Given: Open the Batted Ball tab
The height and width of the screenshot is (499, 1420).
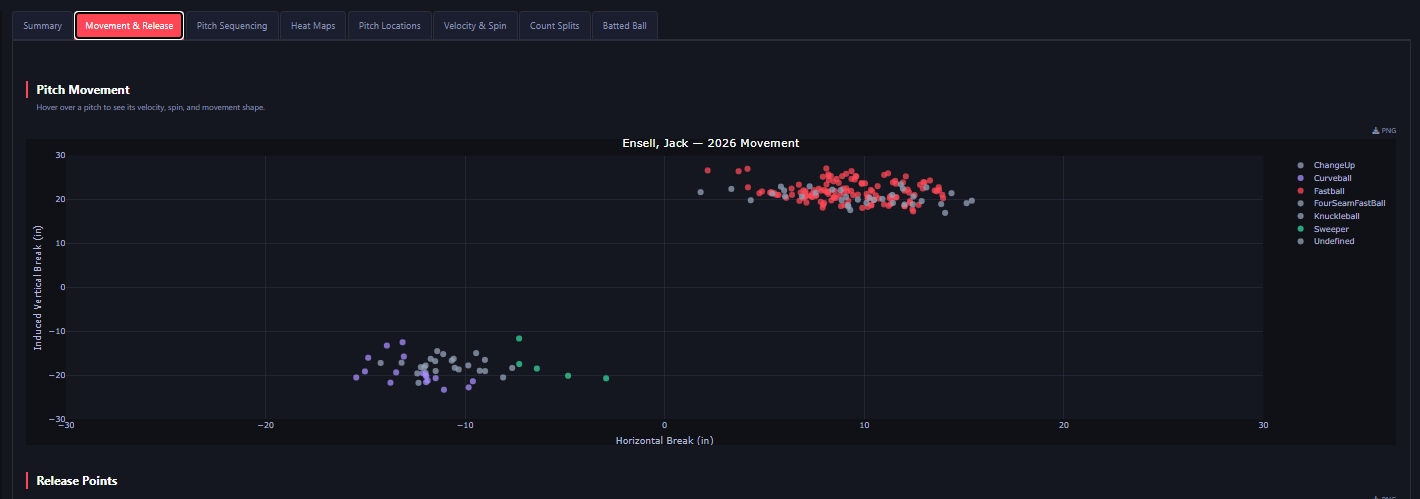Looking at the screenshot, I should 625,26.
